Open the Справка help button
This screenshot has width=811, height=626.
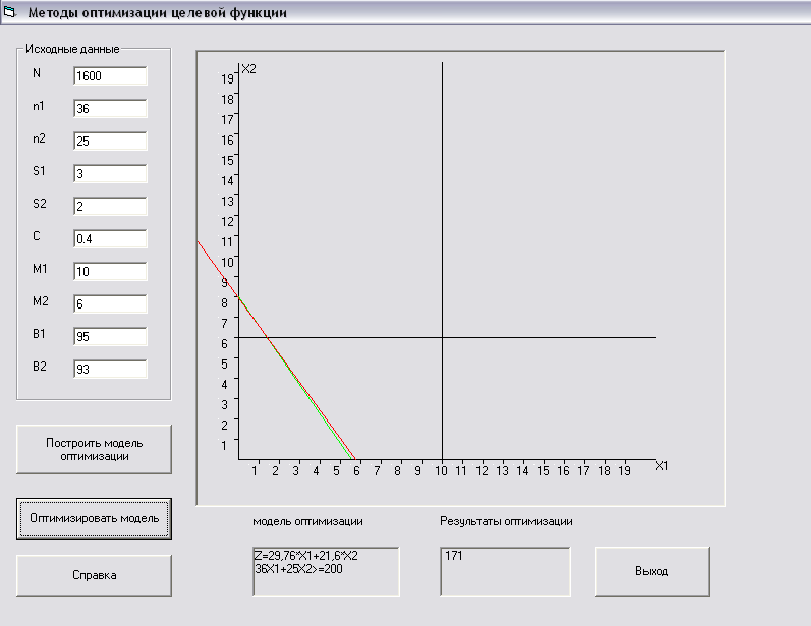click(x=94, y=576)
